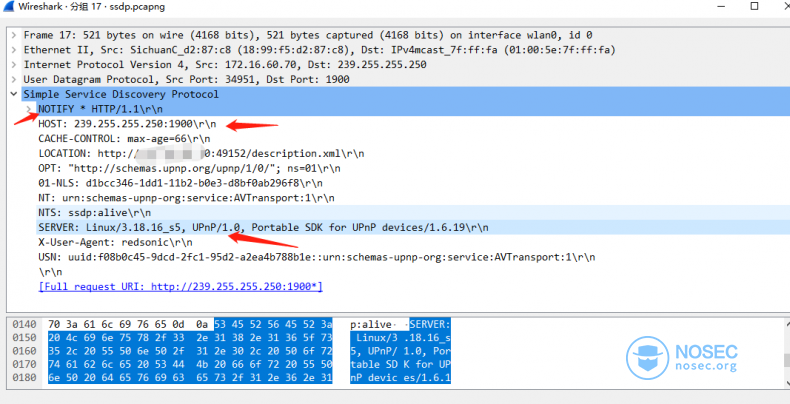The height and width of the screenshot is (404, 790).
Task: Open the Full request URI link
Action: 180,287
